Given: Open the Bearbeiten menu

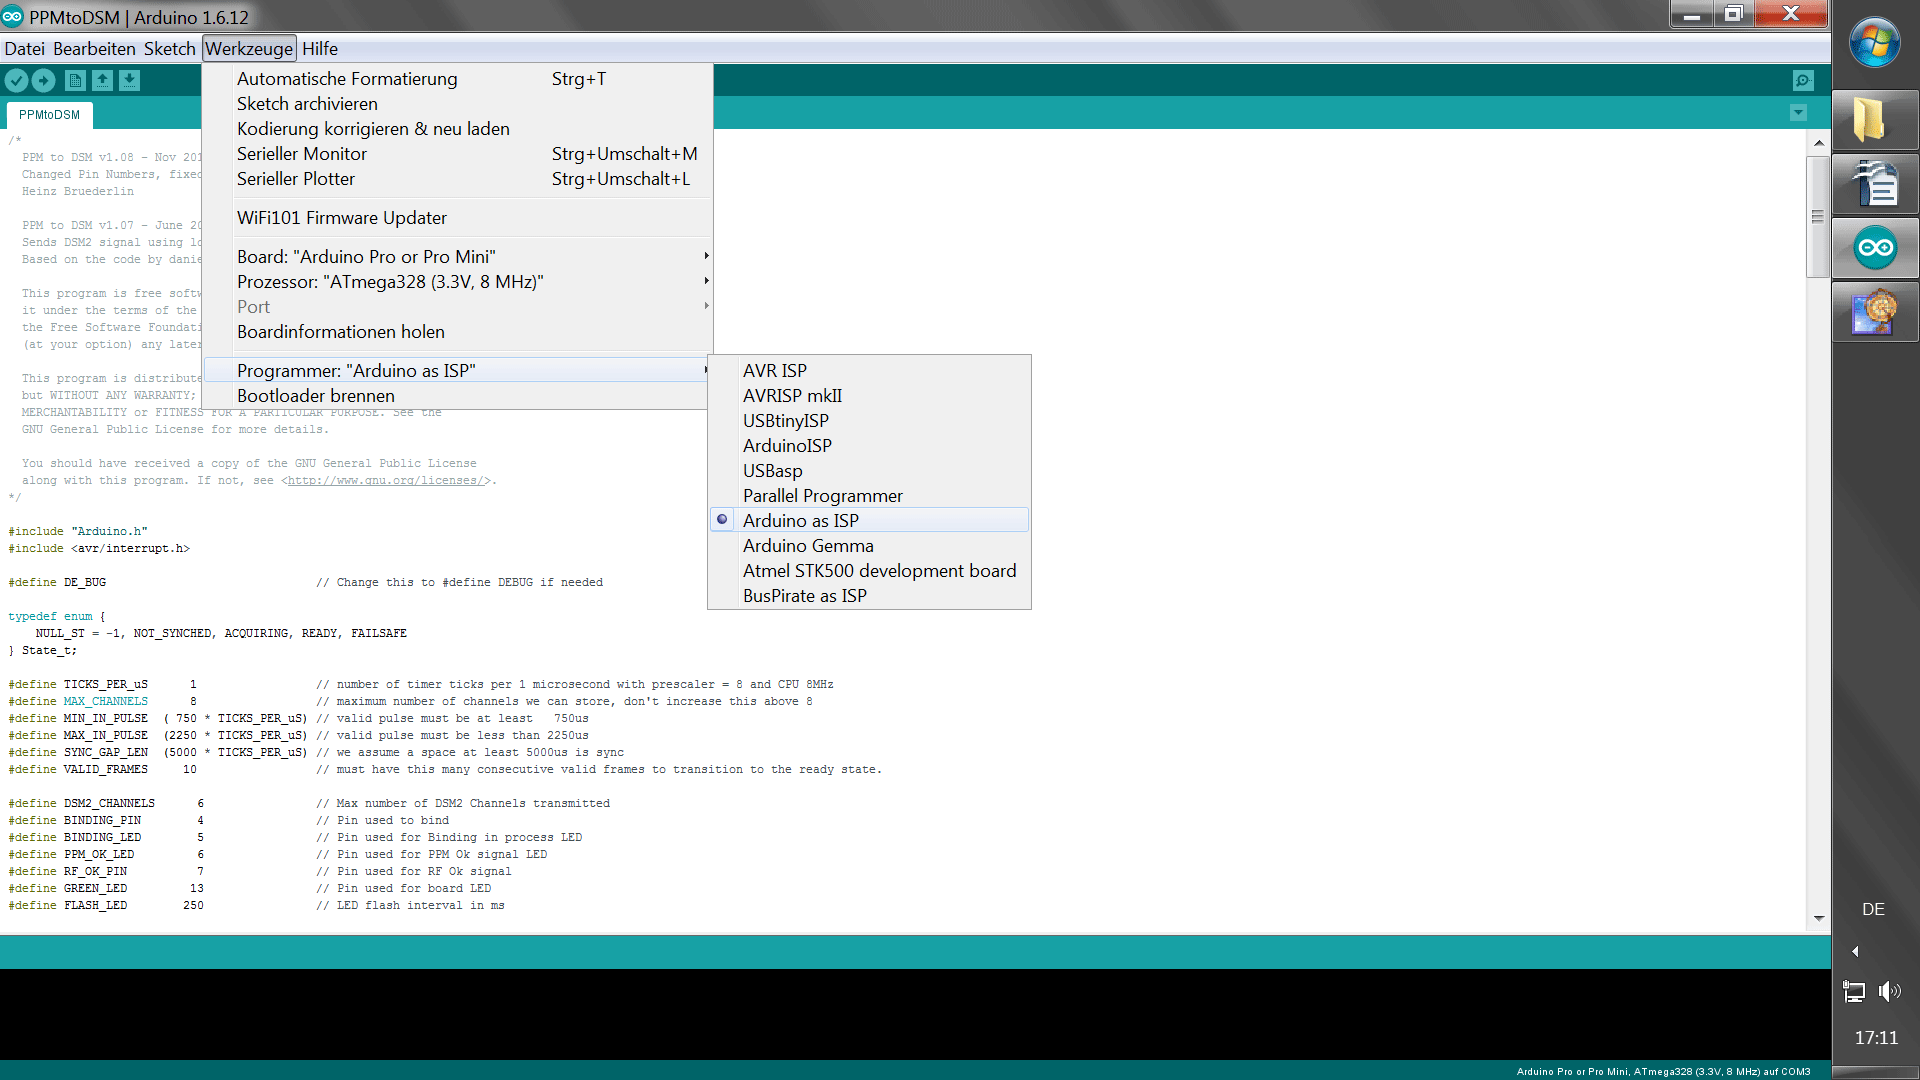Looking at the screenshot, I should click(94, 49).
